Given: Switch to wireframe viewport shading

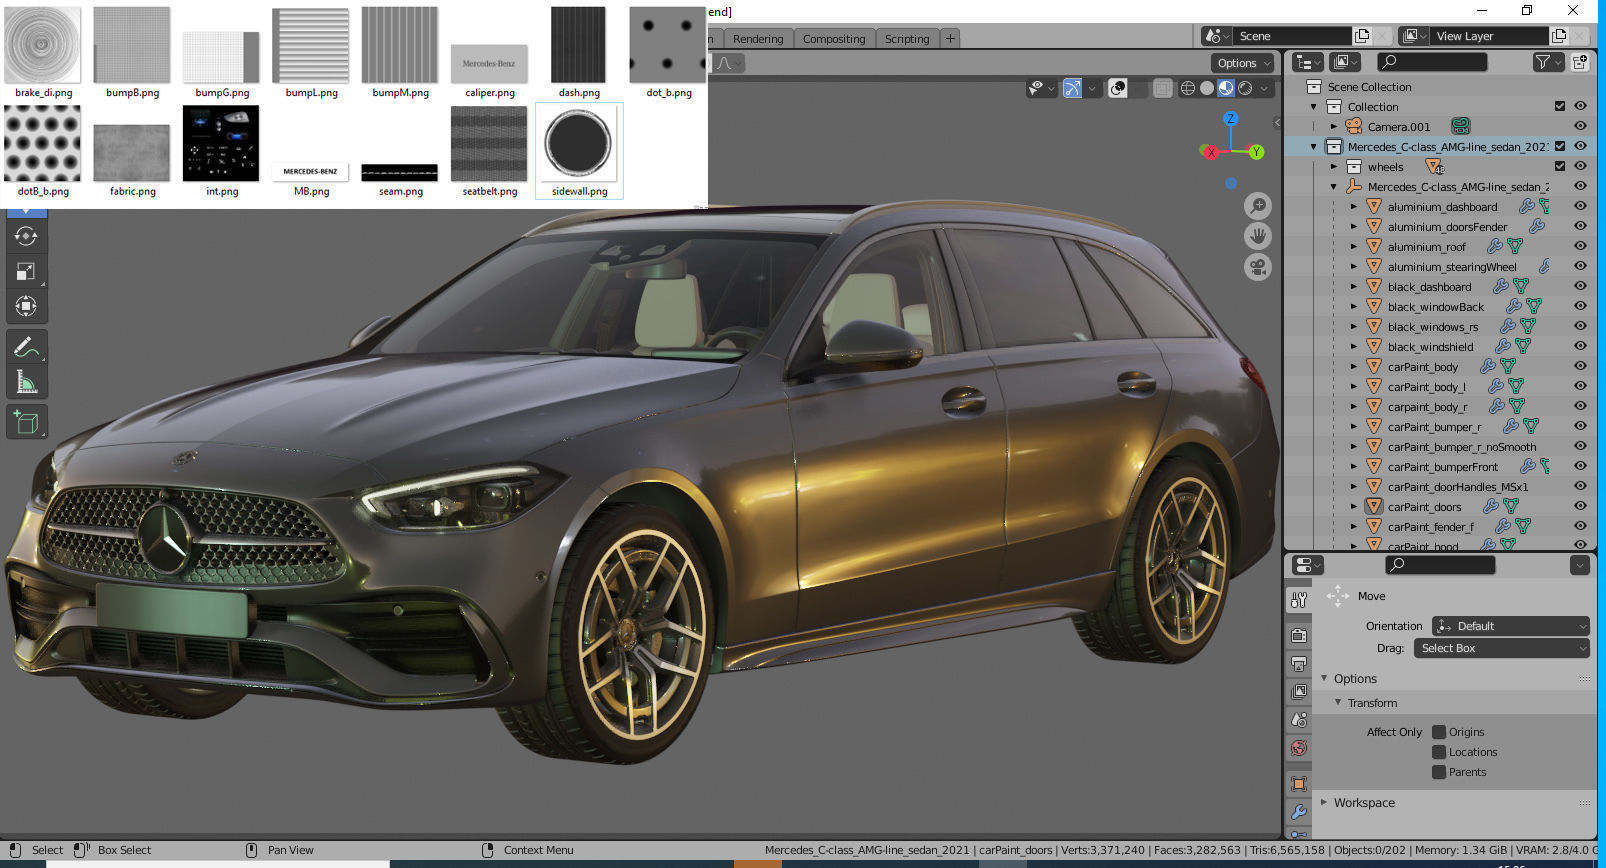Looking at the screenshot, I should [x=1188, y=88].
